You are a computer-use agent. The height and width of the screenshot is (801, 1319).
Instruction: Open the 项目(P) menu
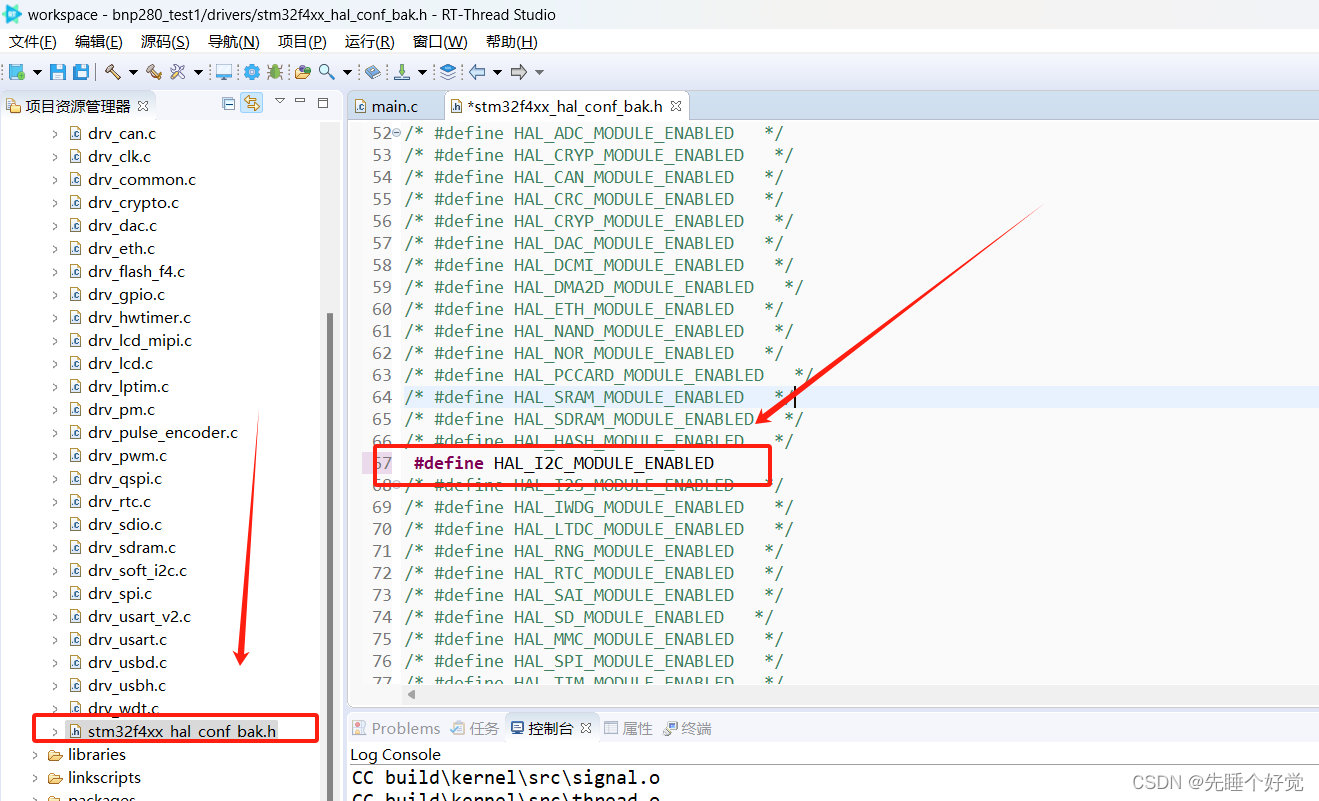(302, 42)
